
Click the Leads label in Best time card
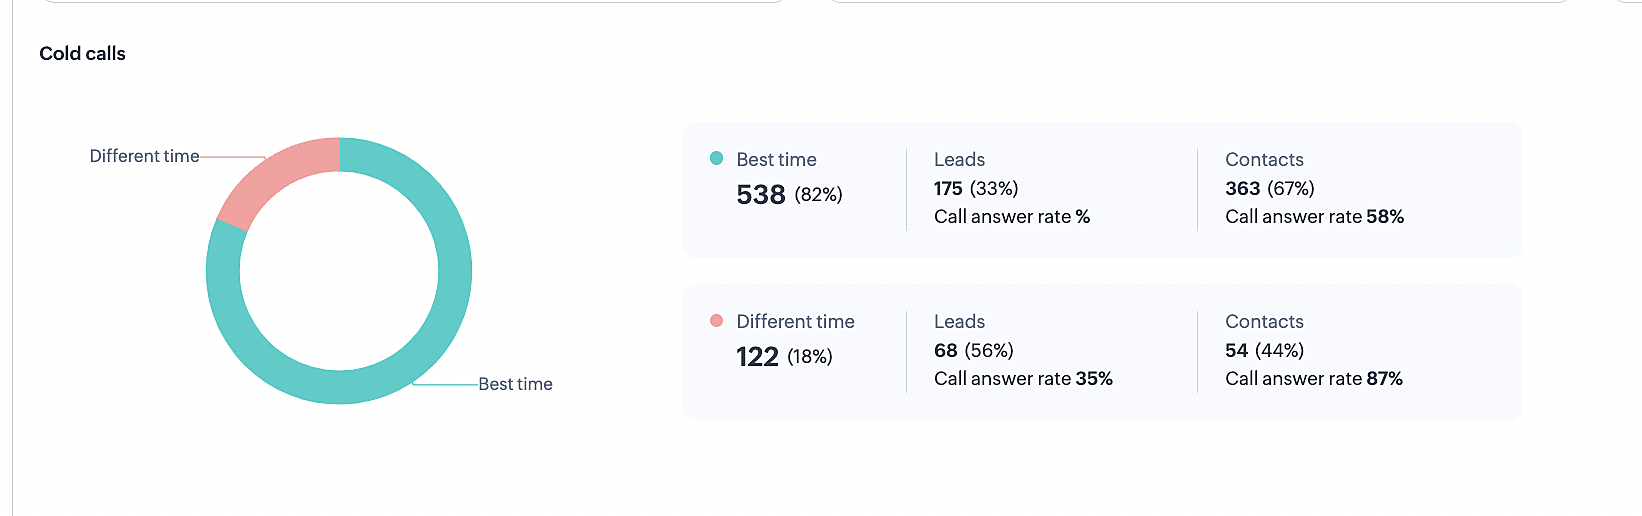point(959,159)
